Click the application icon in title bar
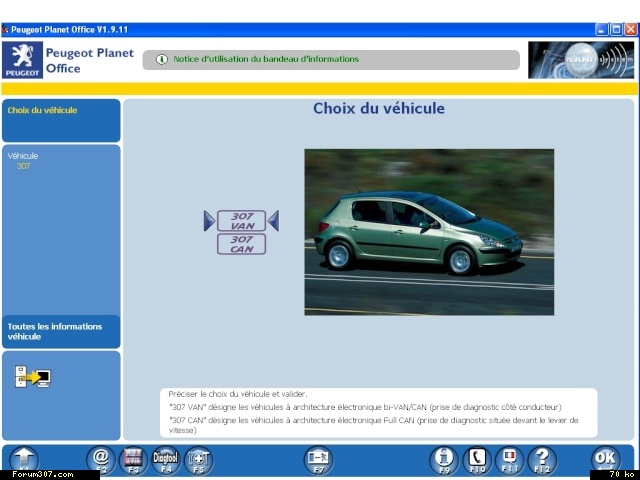Image resolution: width=640 pixels, height=480 pixels. (5, 29)
